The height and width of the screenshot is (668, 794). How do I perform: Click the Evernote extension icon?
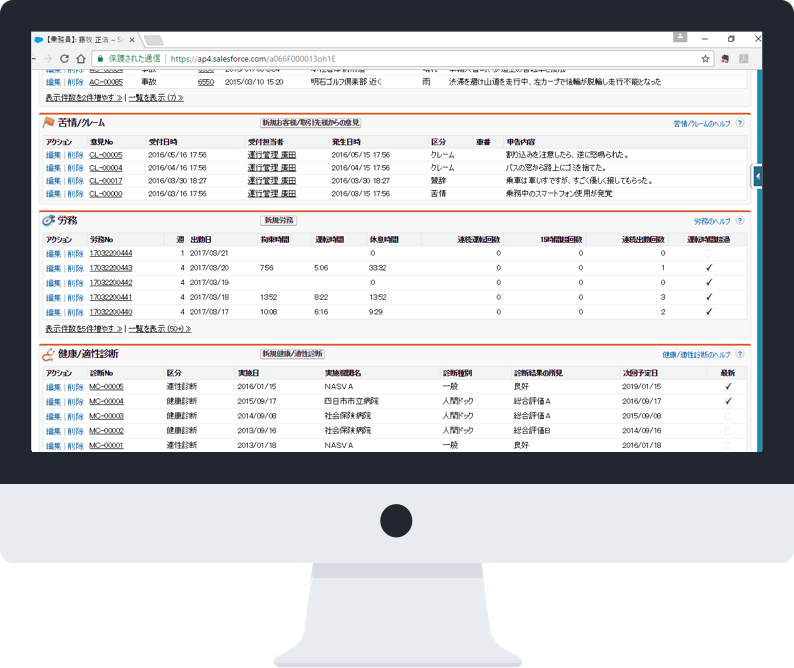tap(725, 59)
